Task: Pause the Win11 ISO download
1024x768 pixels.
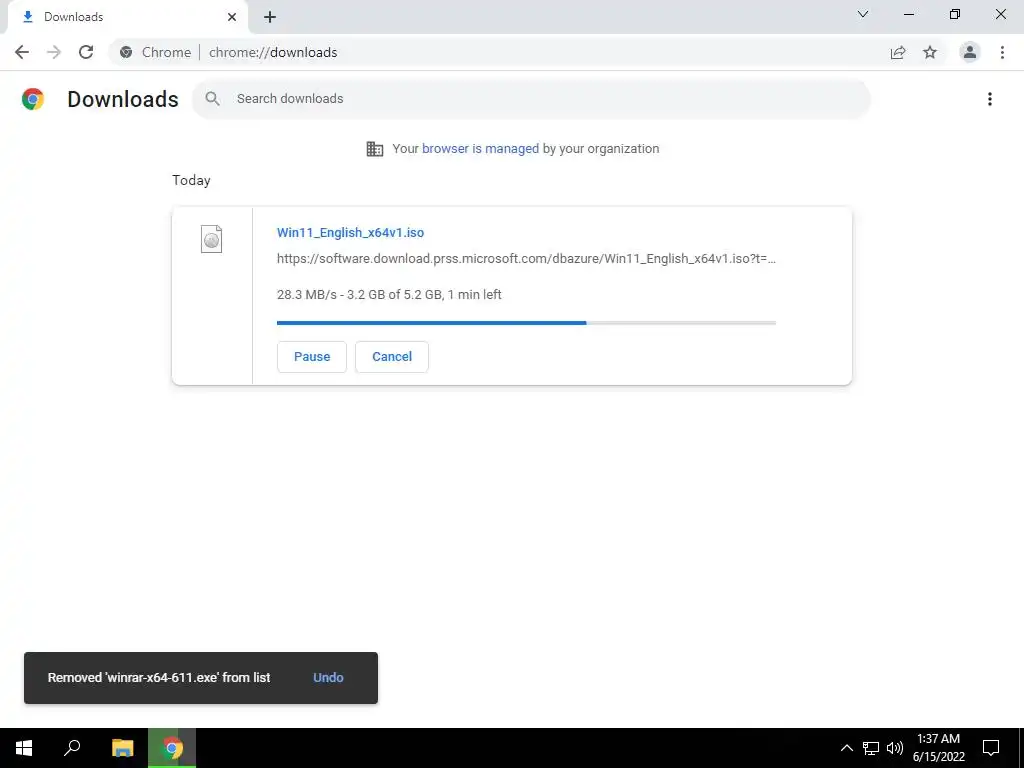Action: (312, 357)
